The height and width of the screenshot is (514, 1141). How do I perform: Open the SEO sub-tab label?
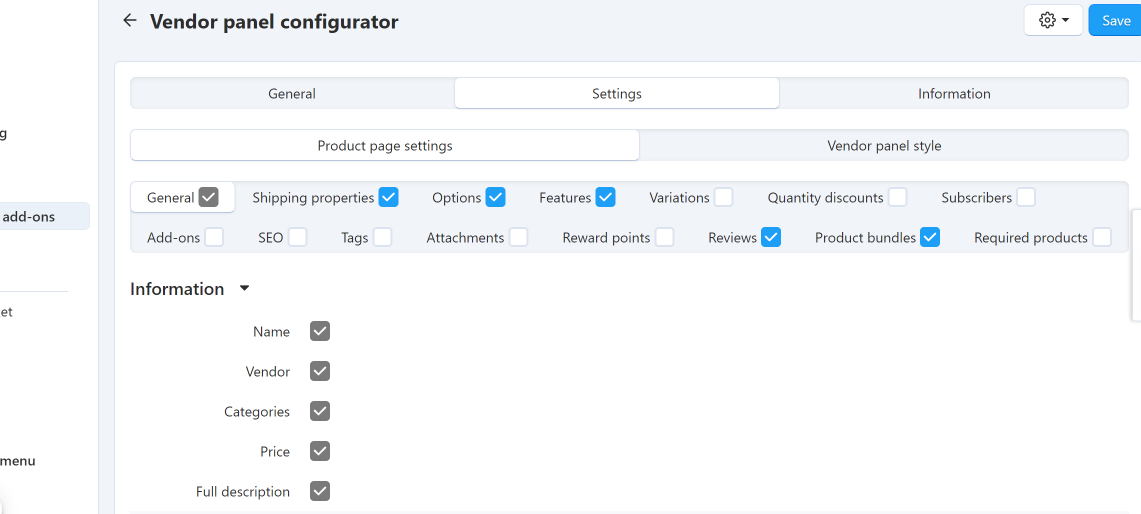pyautogui.click(x=271, y=237)
